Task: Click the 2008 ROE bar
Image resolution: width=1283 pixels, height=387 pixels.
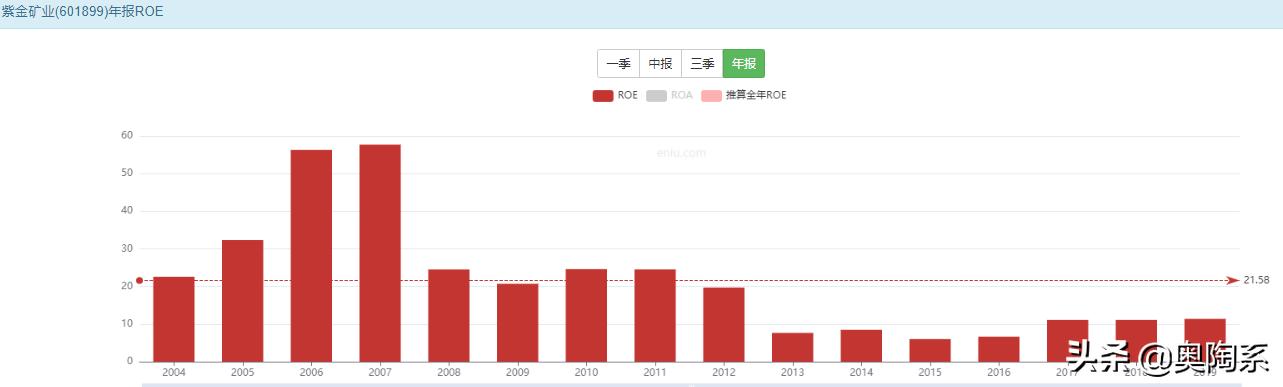Action: [449, 315]
